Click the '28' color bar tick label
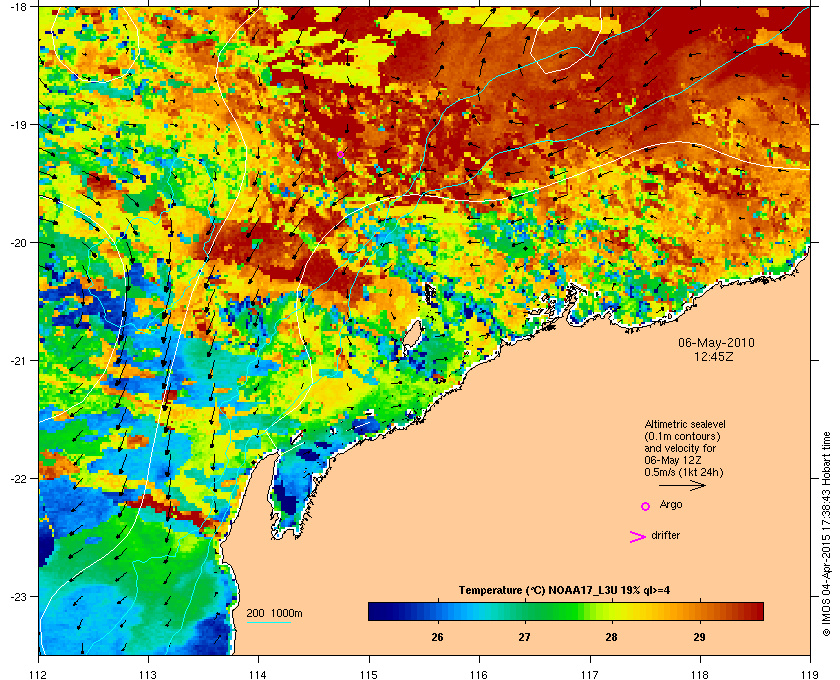 (x=611, y=637)
